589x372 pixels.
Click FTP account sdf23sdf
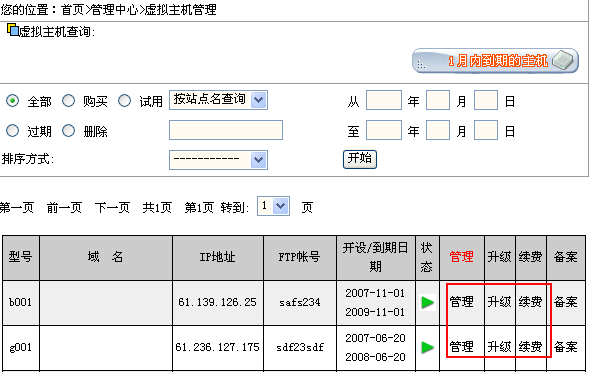click(299, 347)
